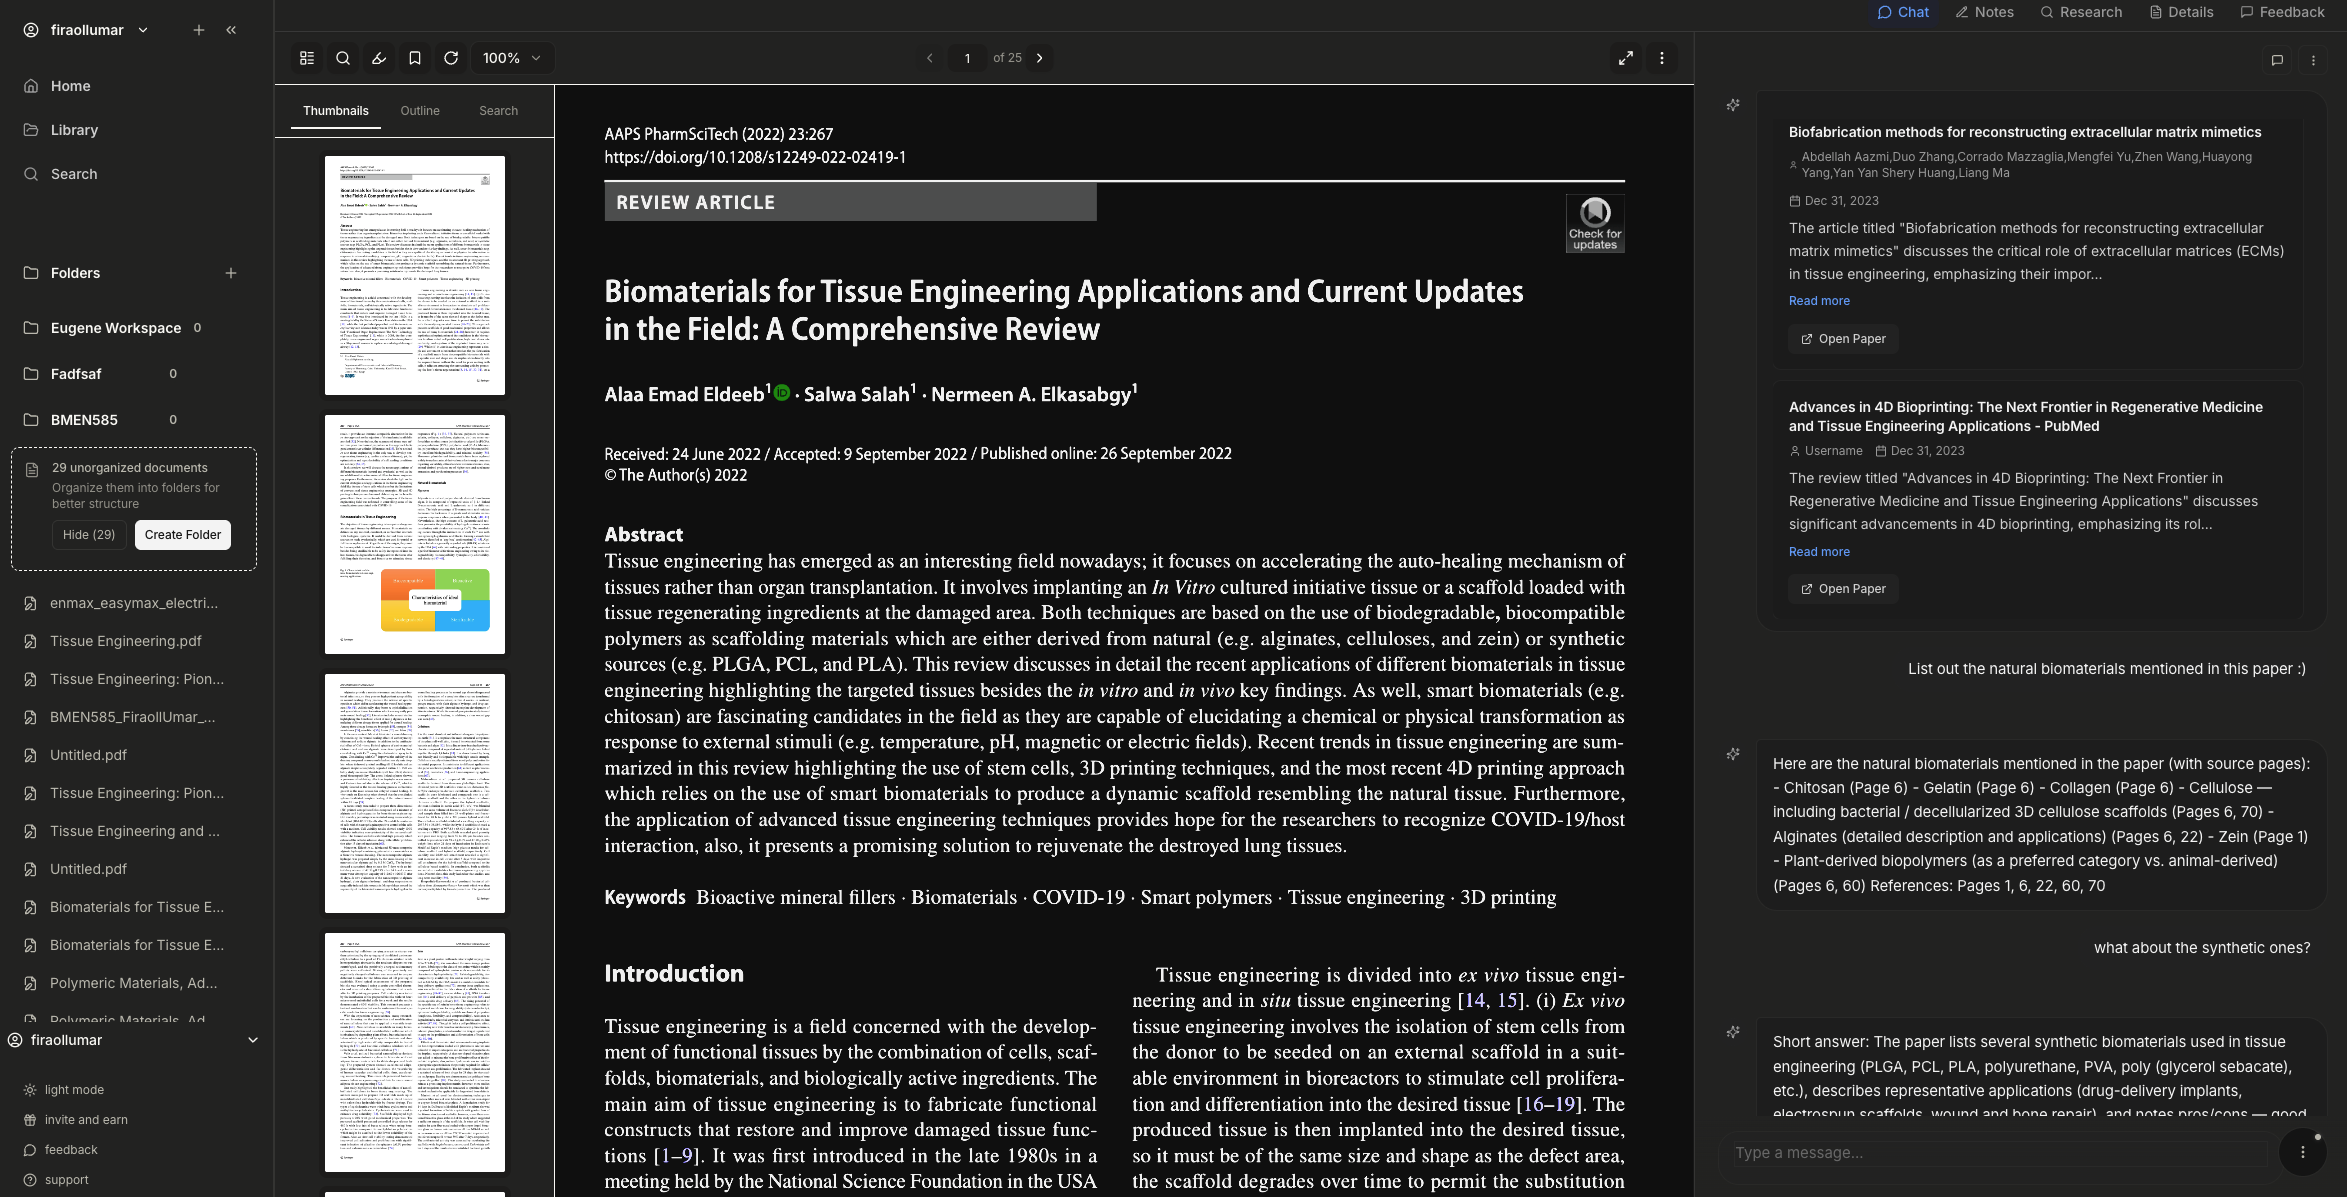Toggle the thumbnails sidebar panel icon
This screenshot has height=1197, width=2347.
point(307,58)
